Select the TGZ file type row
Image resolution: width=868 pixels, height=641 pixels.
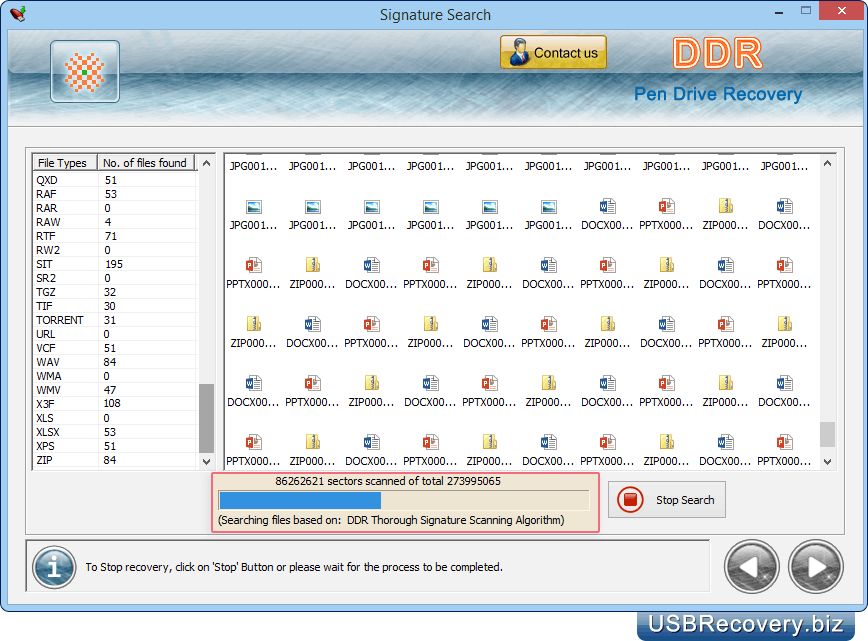115,292
